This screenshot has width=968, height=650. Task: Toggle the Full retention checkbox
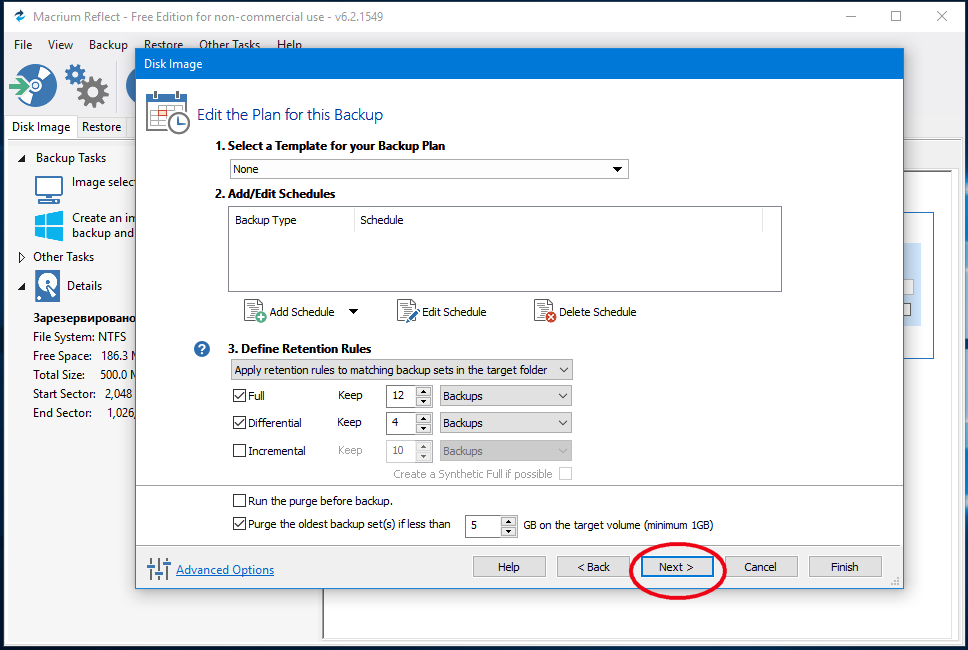pyautogui.click(x=240, y=396)
